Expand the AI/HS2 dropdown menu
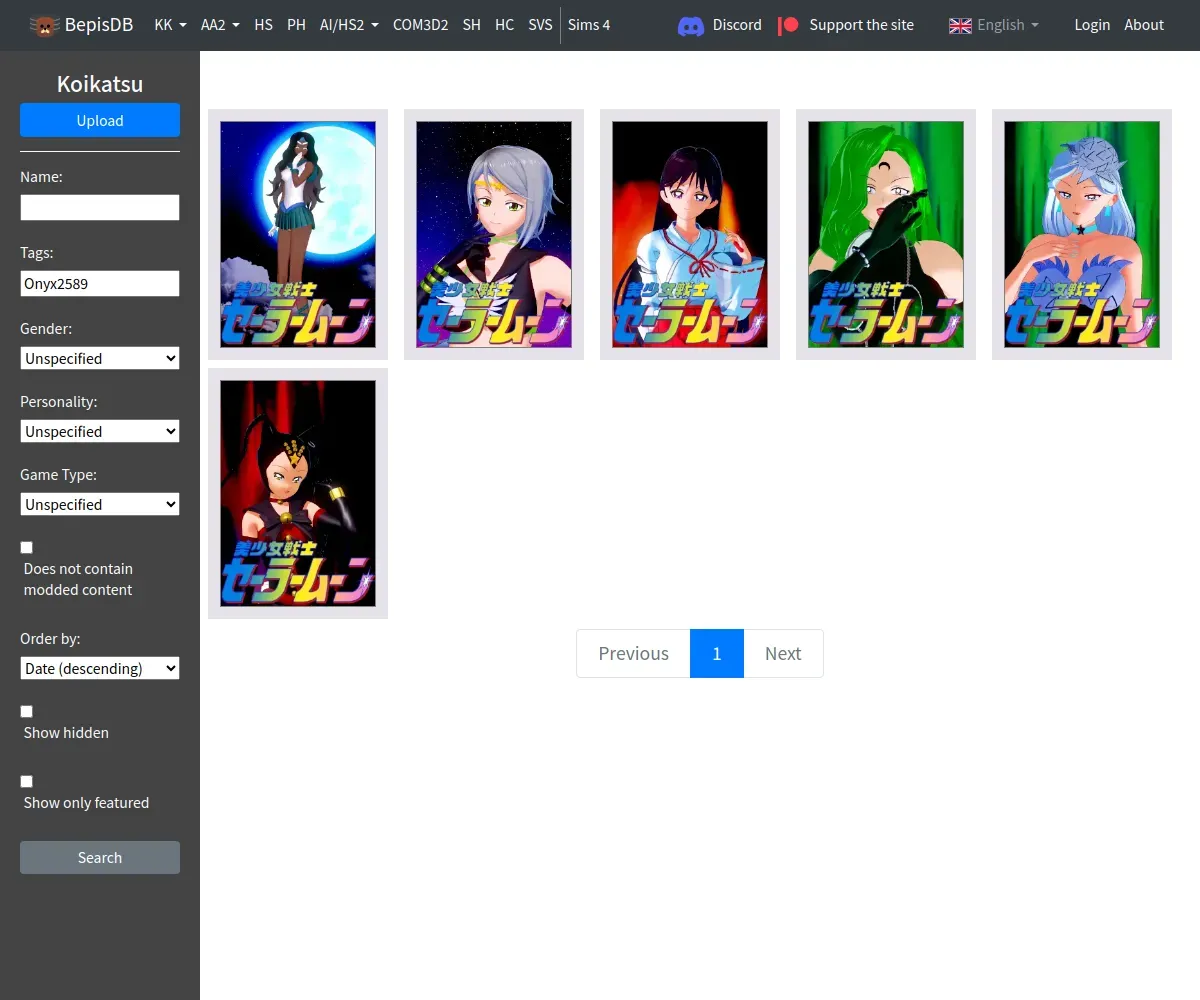The image size is (1200, 1000). pyautogui.click(x=349, y=25)
